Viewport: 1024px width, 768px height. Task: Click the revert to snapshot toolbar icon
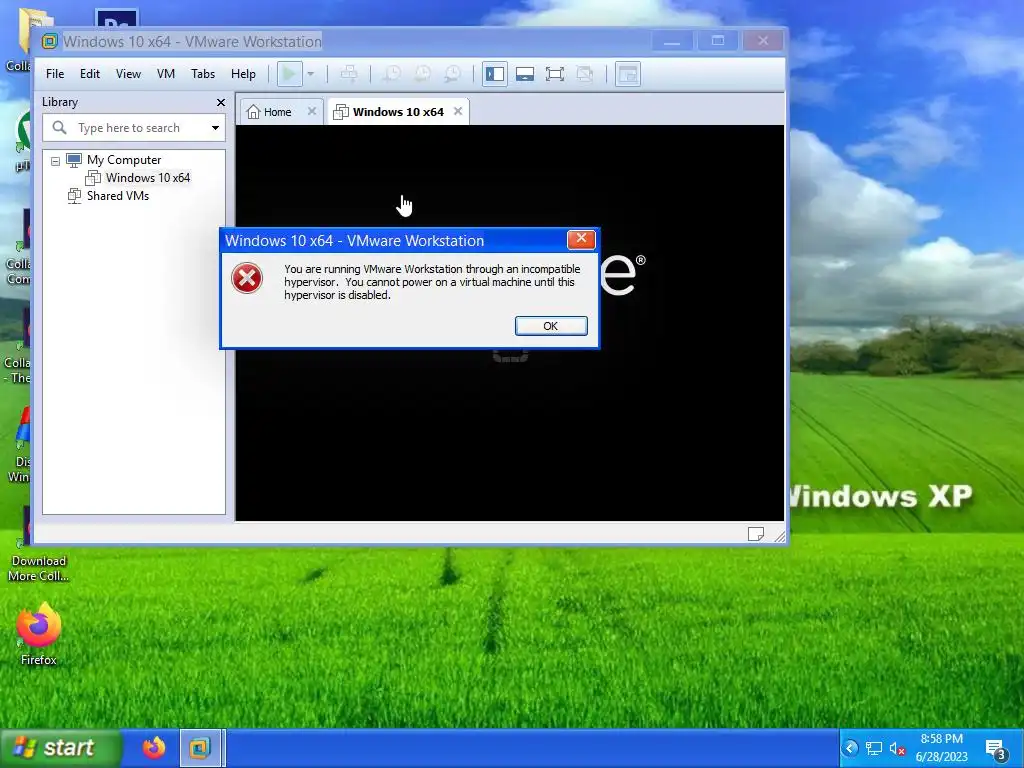[422, 74]
